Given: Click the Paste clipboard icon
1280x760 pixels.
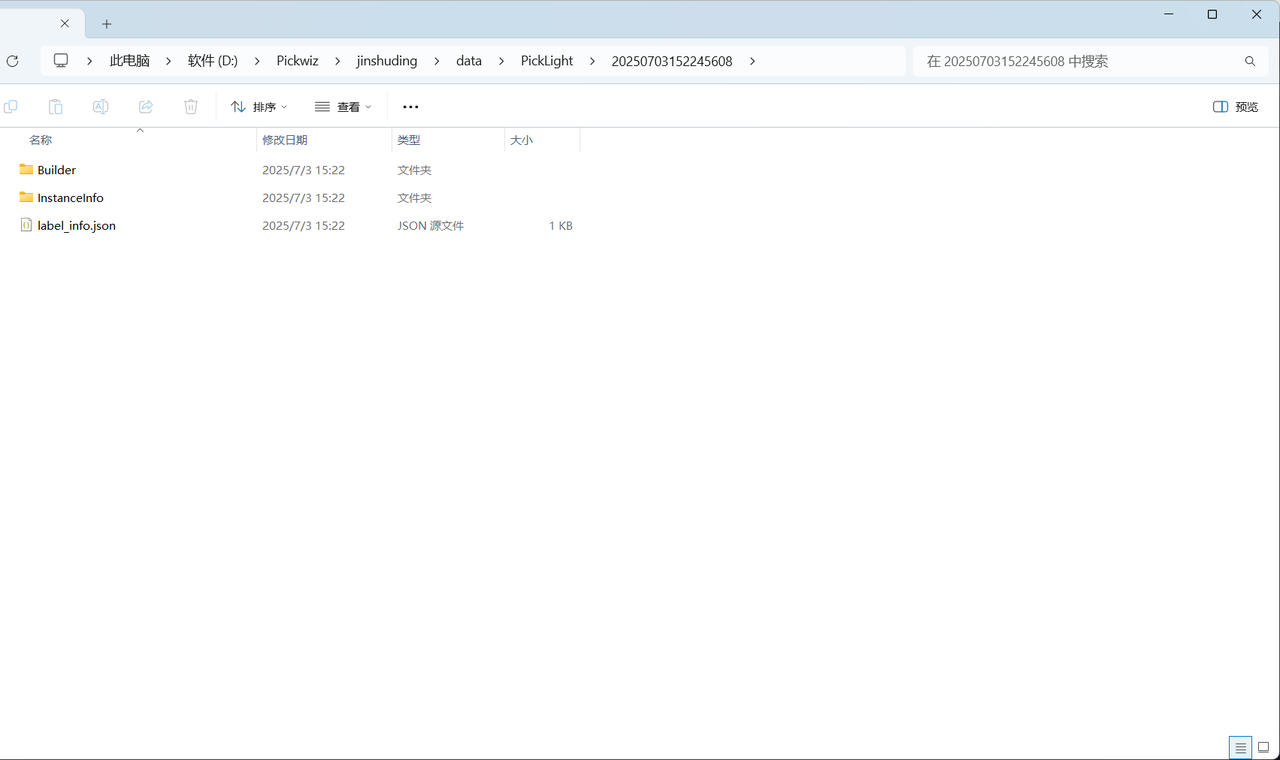Looking at the screenshot, I should [56, 107].
